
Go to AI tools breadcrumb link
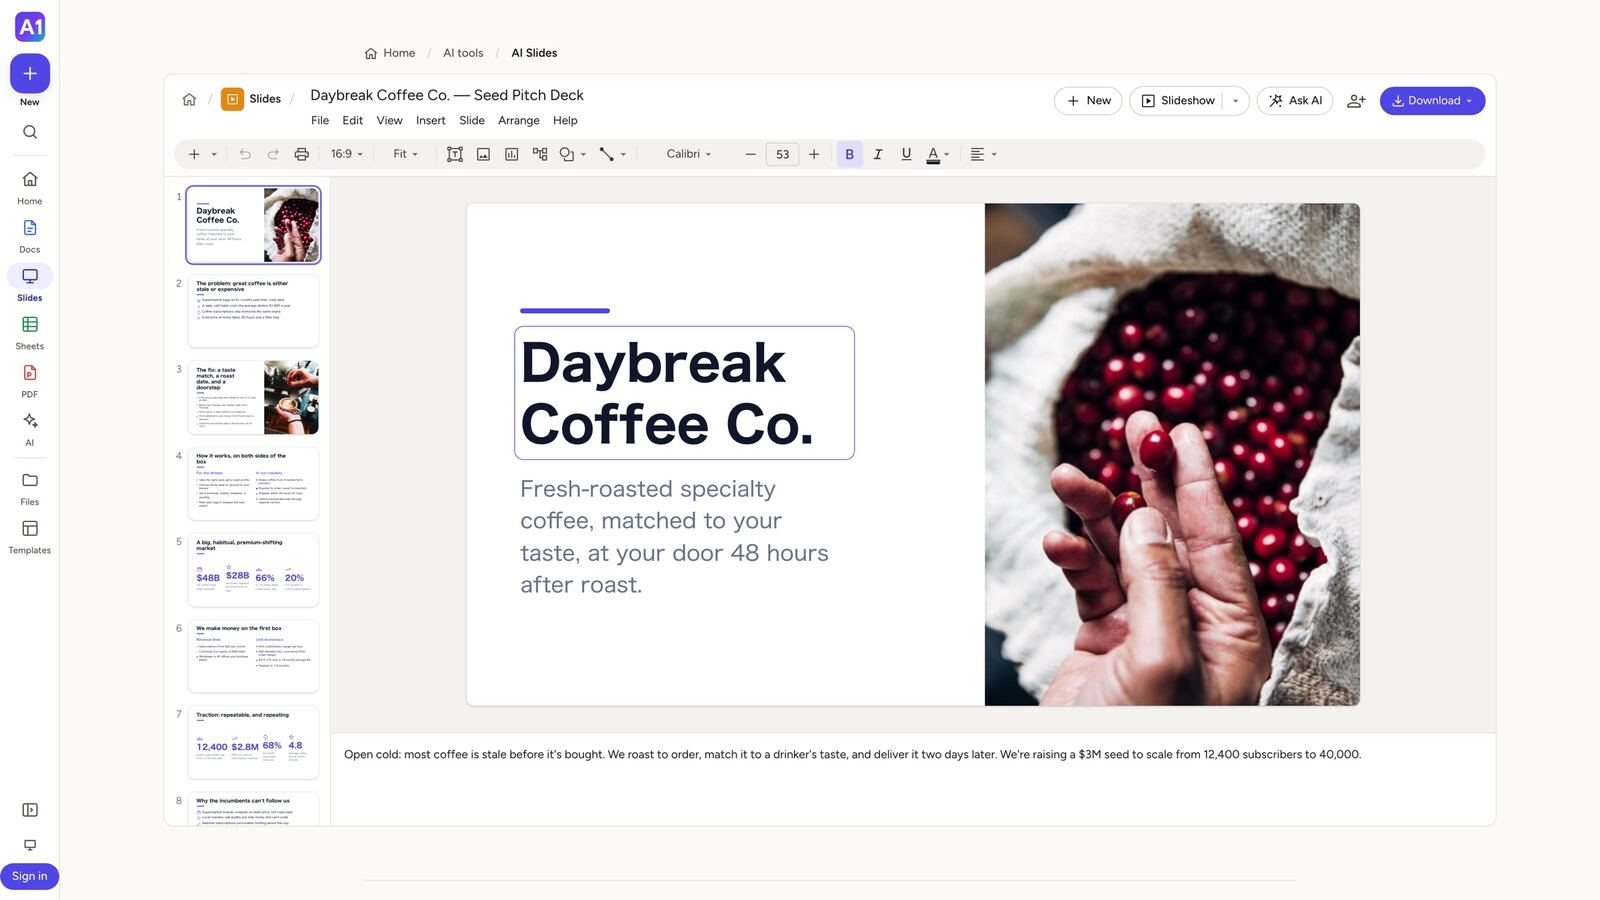tap(463, 53)
